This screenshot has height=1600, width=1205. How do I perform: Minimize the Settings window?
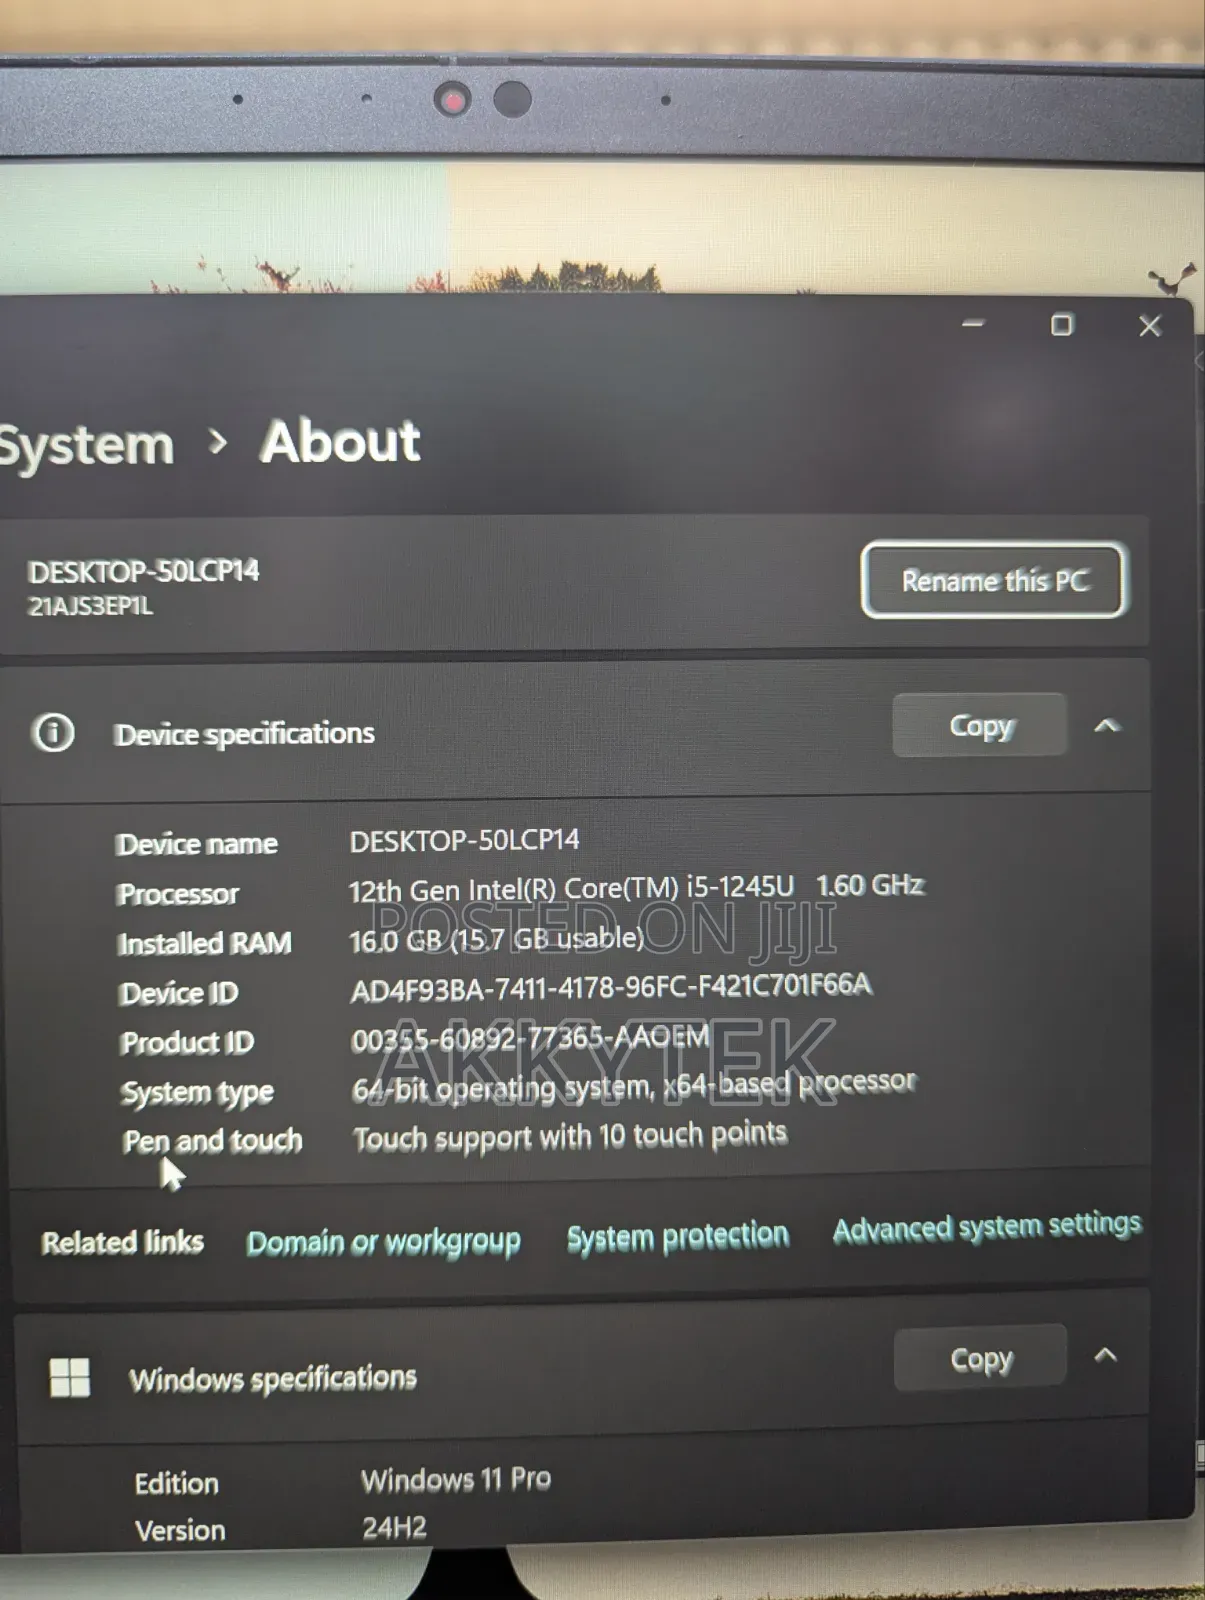[x=973, y=324]
